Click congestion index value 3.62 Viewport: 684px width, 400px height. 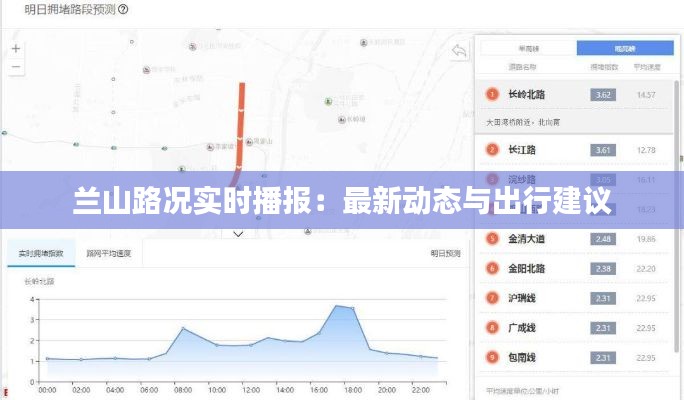(603, 95)
